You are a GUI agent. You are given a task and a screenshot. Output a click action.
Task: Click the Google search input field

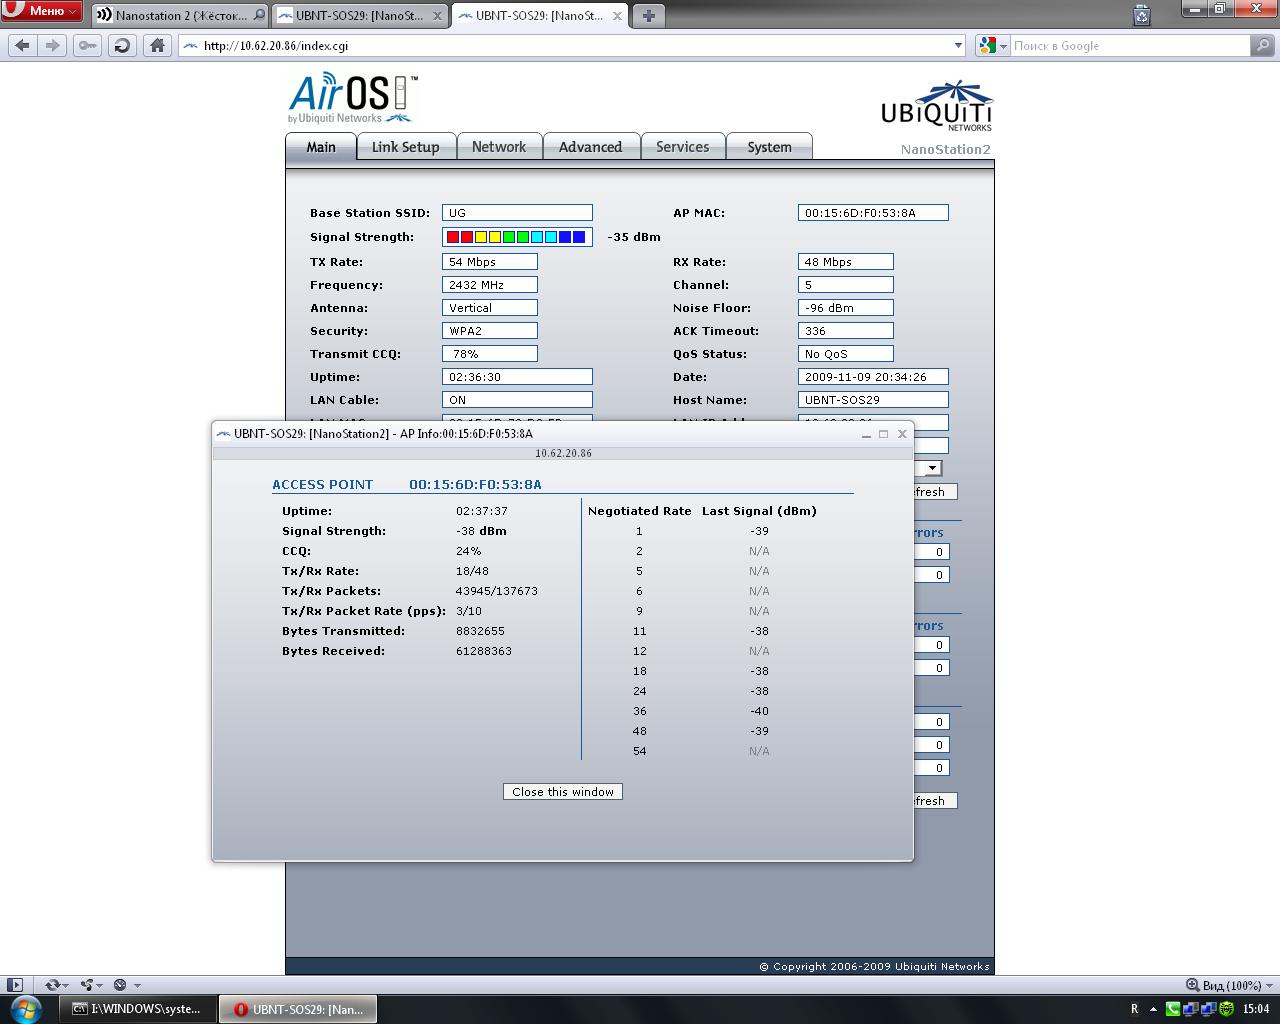pos(1130,45)
